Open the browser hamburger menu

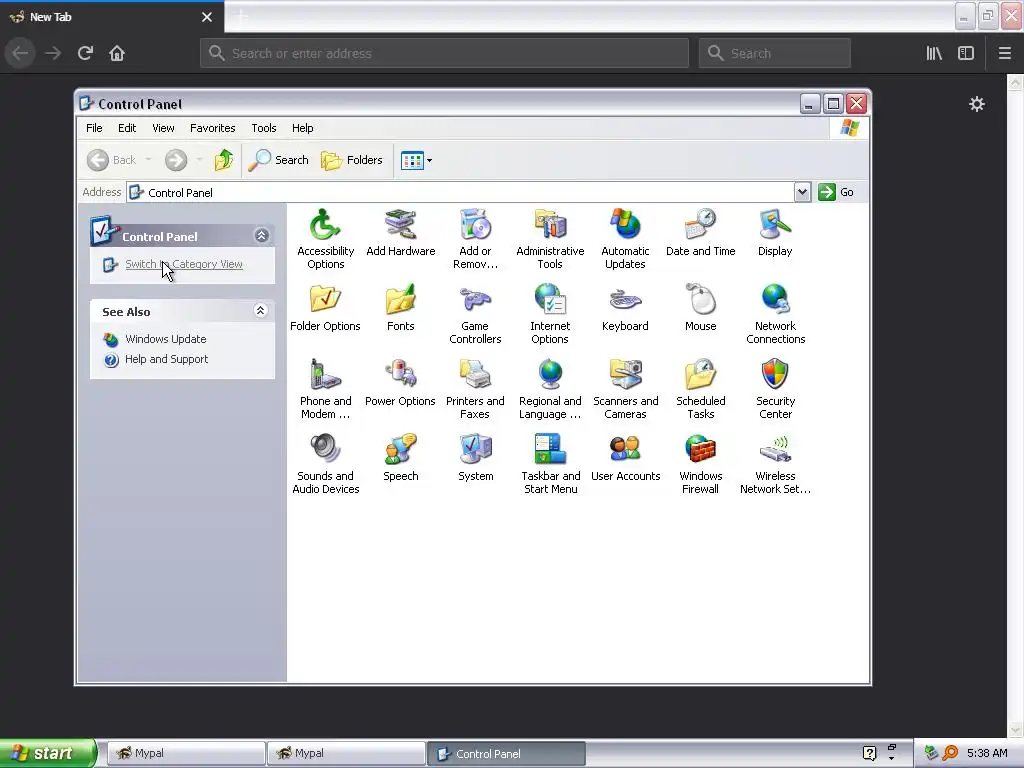pyautogui.click(x=1004, y=53)
